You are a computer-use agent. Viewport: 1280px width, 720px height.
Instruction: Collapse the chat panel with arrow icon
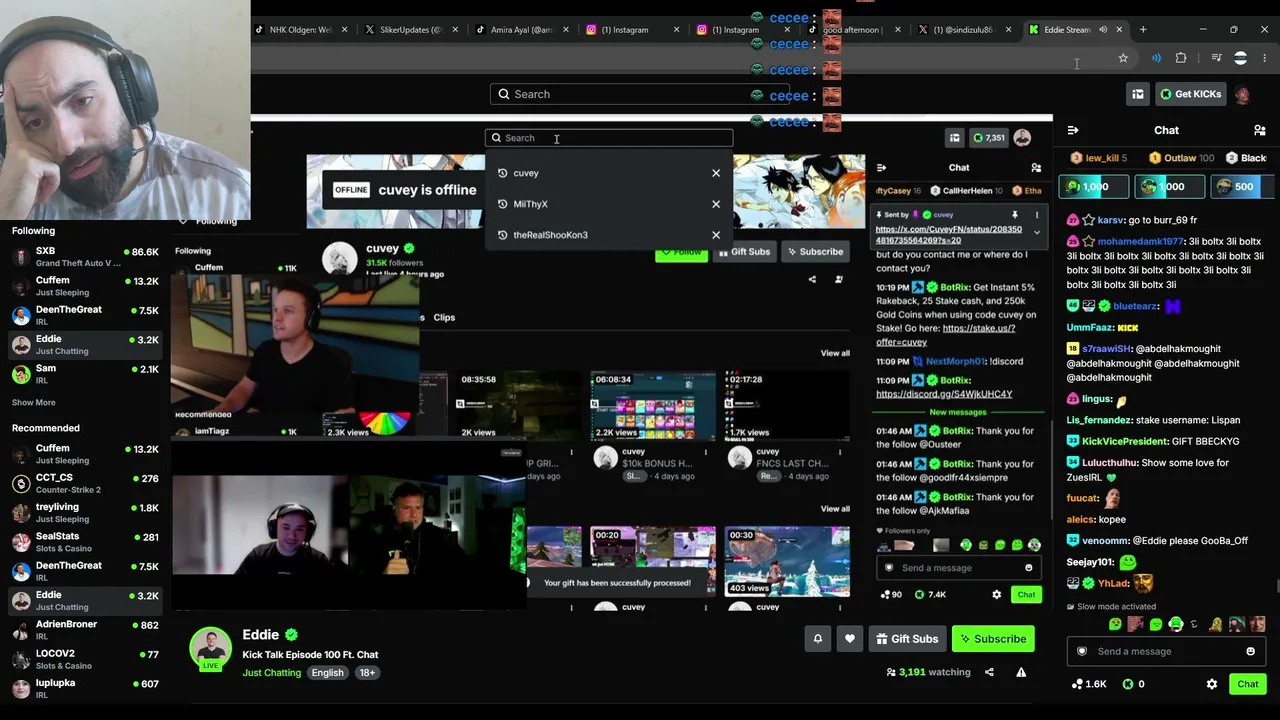pyautogui.click(x=1073, y=130)
